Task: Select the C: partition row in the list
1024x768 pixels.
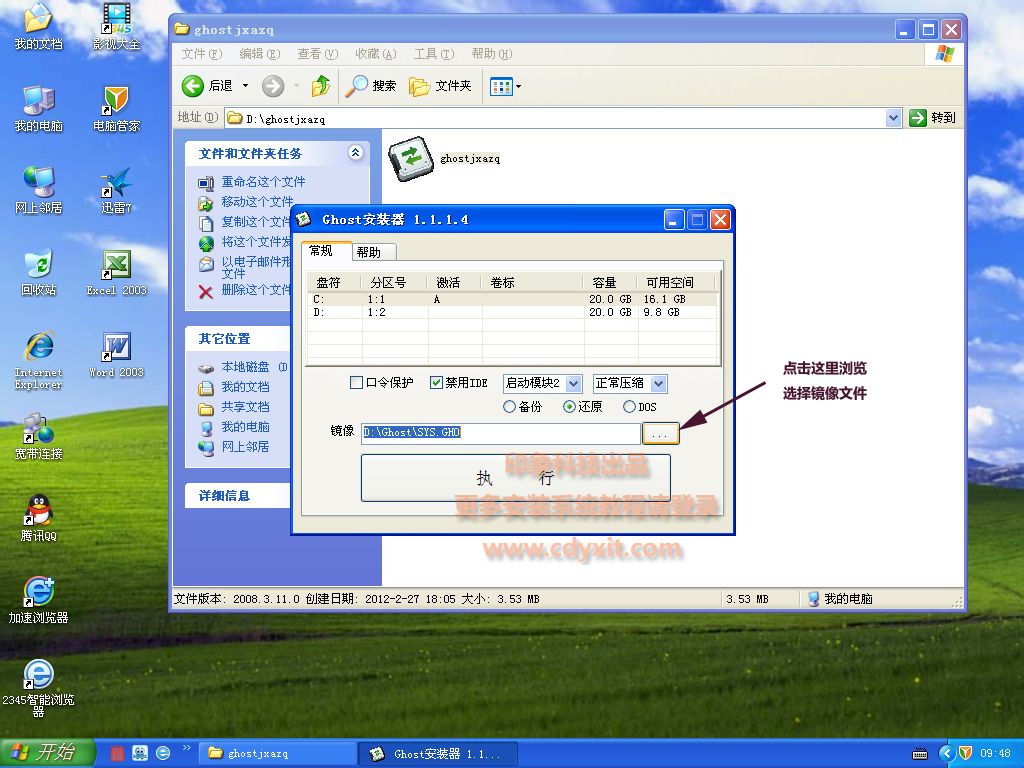Action: point(513,299)
